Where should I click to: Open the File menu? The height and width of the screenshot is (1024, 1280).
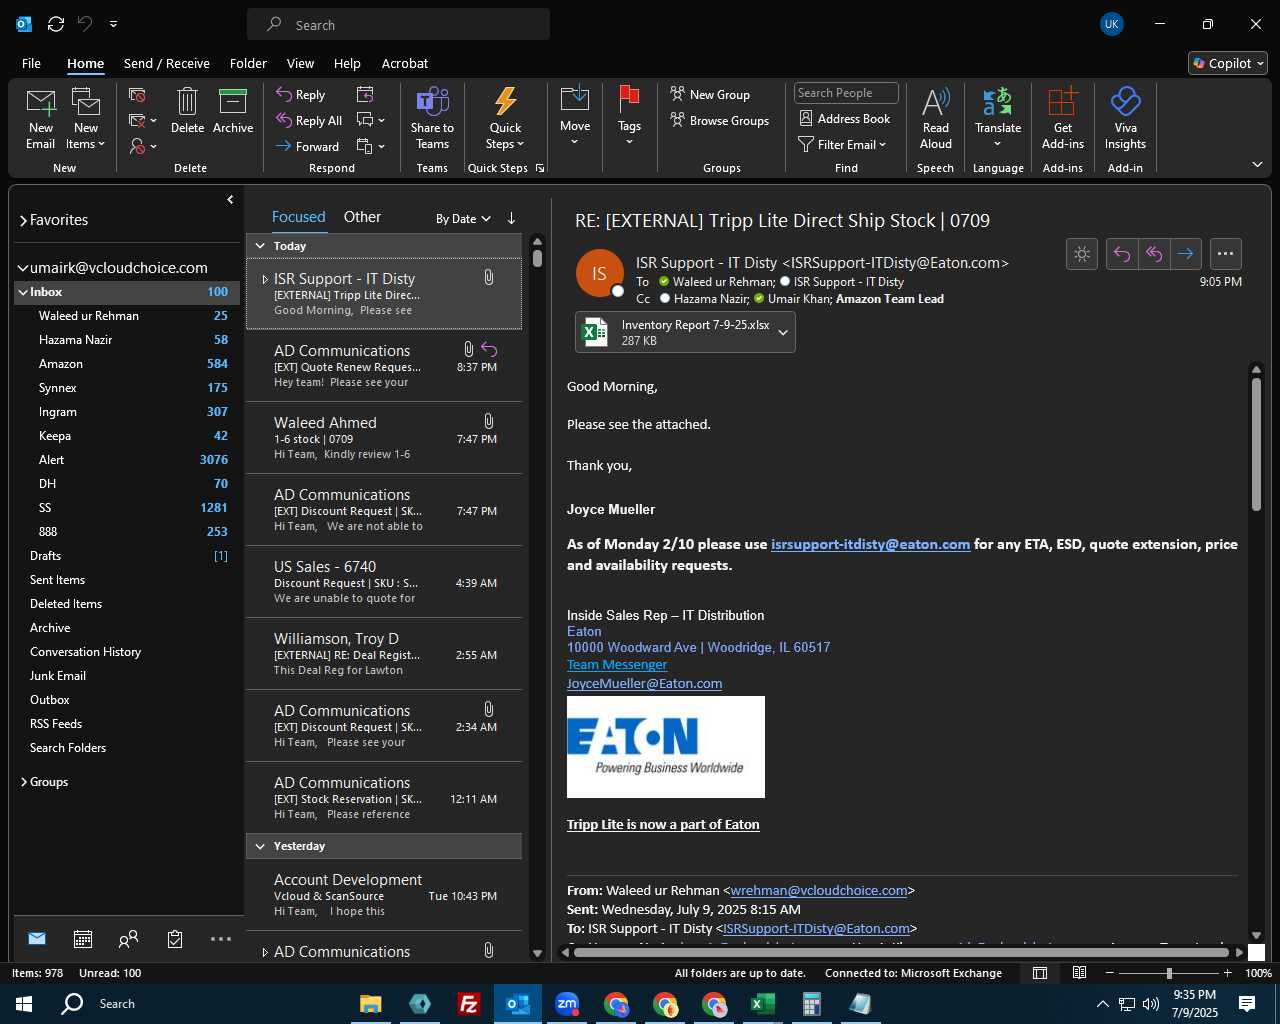tap(31, 63)
